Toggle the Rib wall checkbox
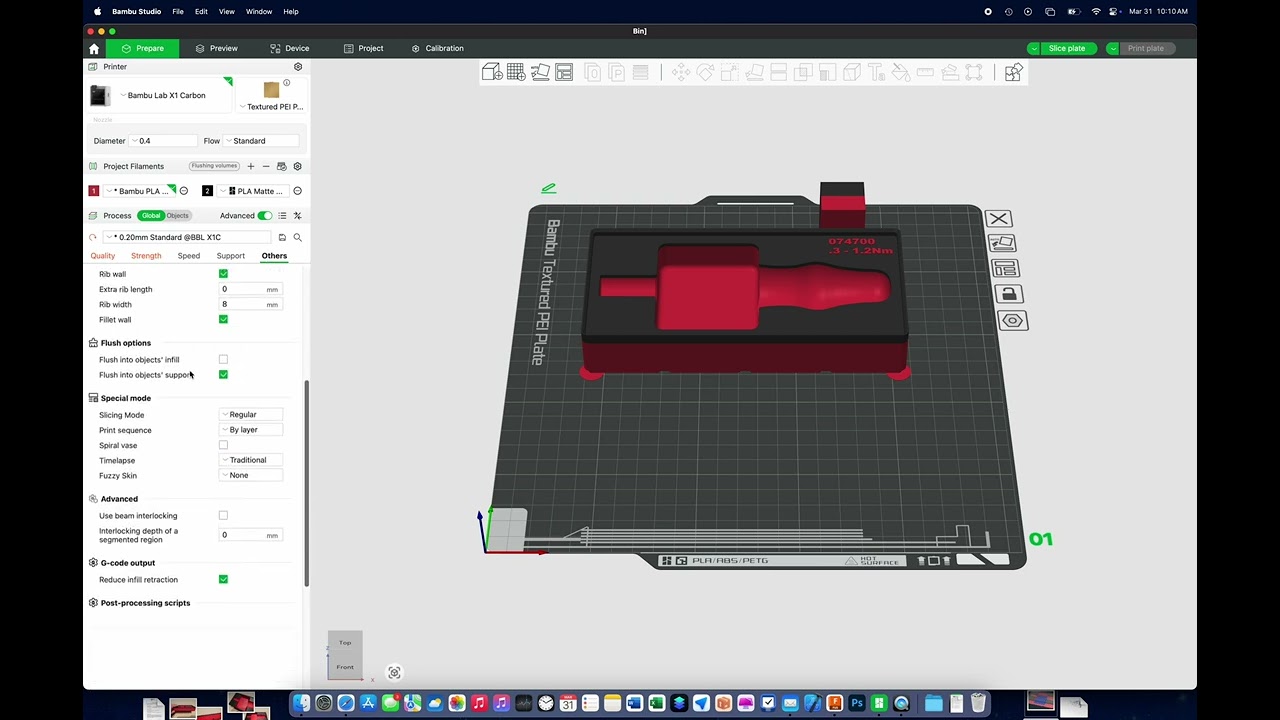Screen dimensions: 1280x720 pos(223,273)
